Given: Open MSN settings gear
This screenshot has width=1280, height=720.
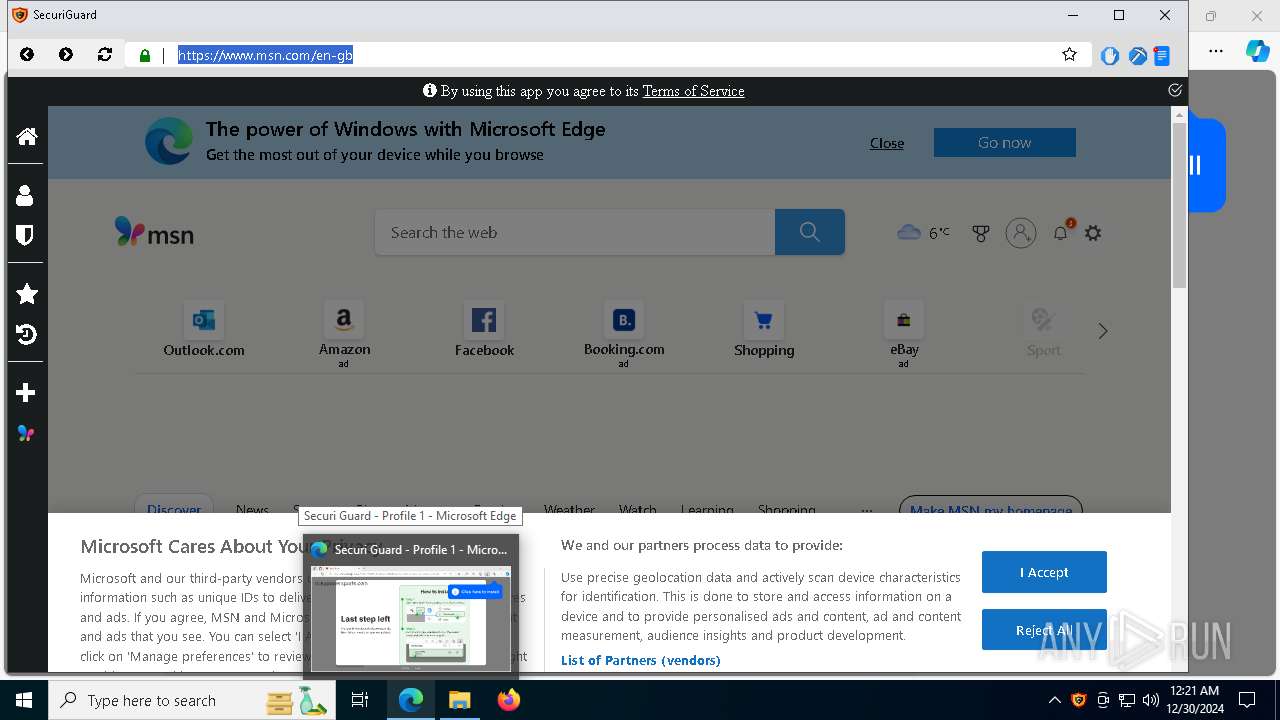Looking at the screenshot, I should click(x=1093, y=233).
